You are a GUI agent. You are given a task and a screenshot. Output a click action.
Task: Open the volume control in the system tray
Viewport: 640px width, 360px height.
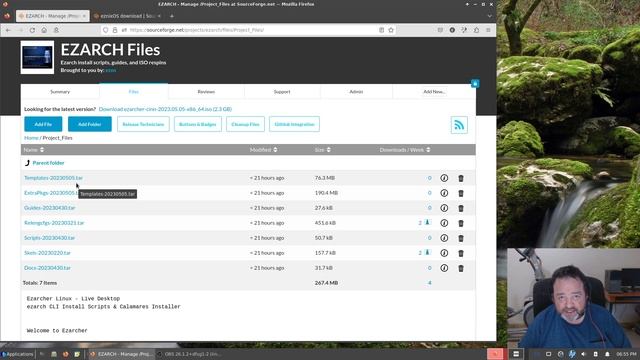(583, 354)
